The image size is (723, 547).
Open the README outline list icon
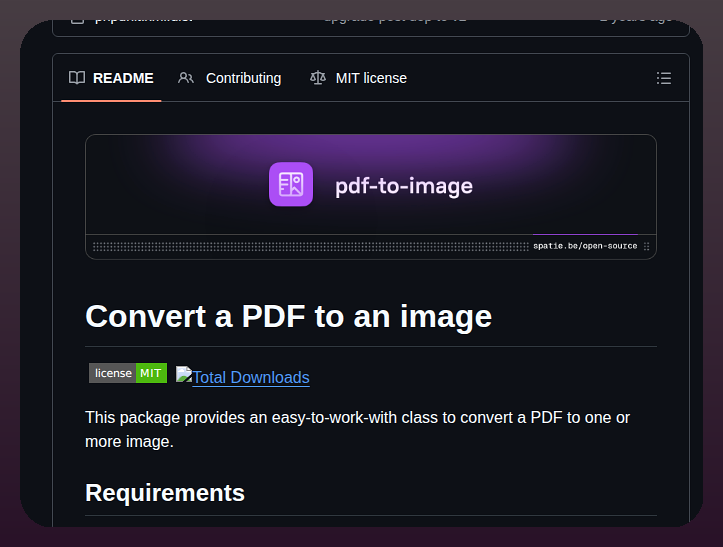point(664,78)
